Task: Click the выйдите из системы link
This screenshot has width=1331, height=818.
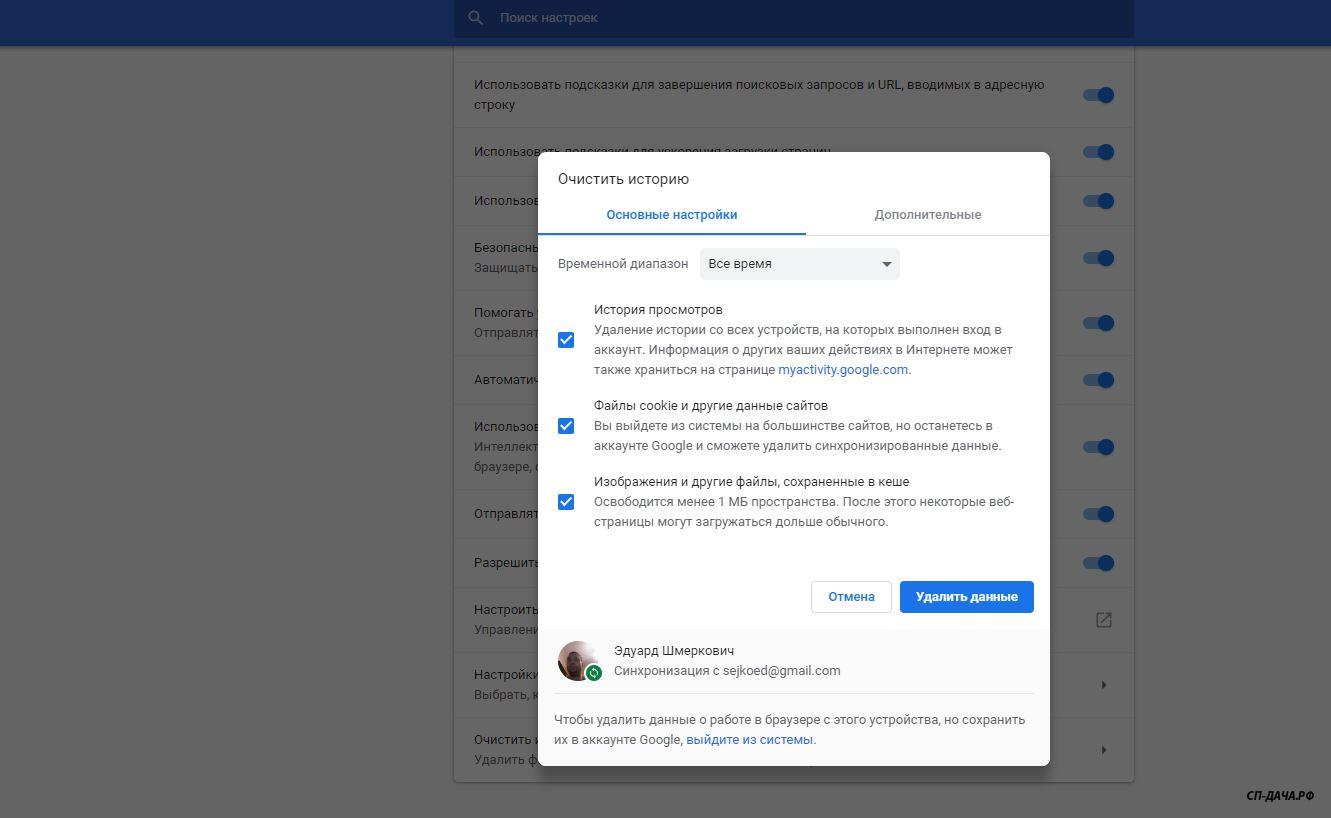Action: pos(749,740)
